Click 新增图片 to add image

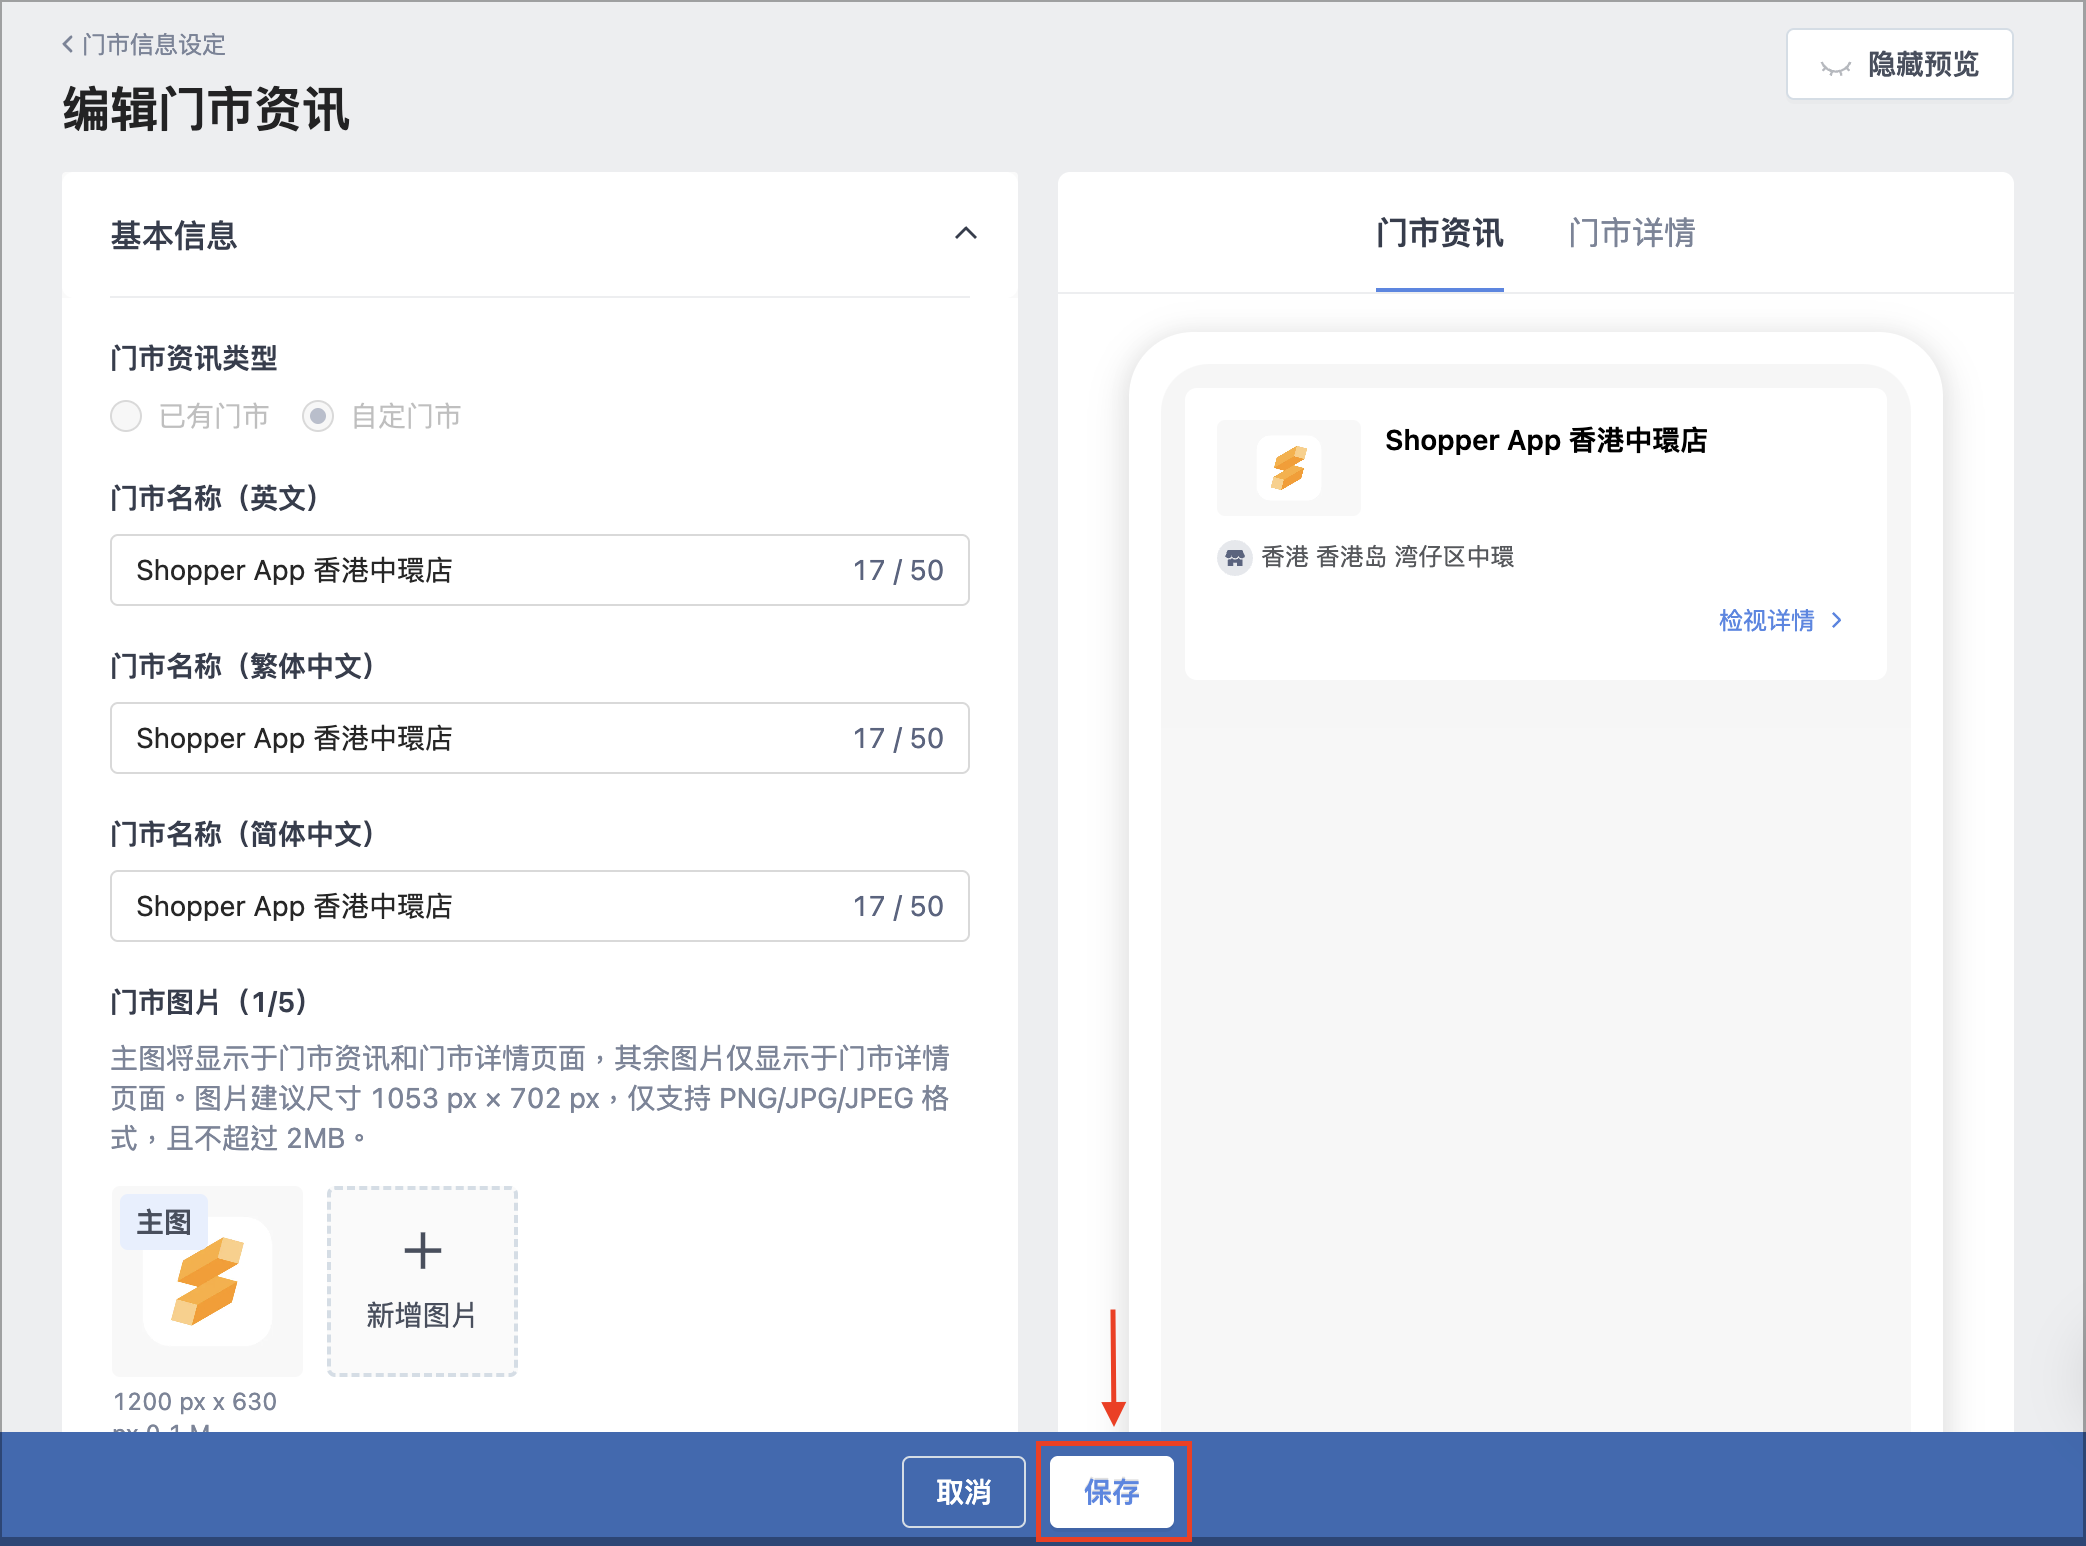[422, 1281]
